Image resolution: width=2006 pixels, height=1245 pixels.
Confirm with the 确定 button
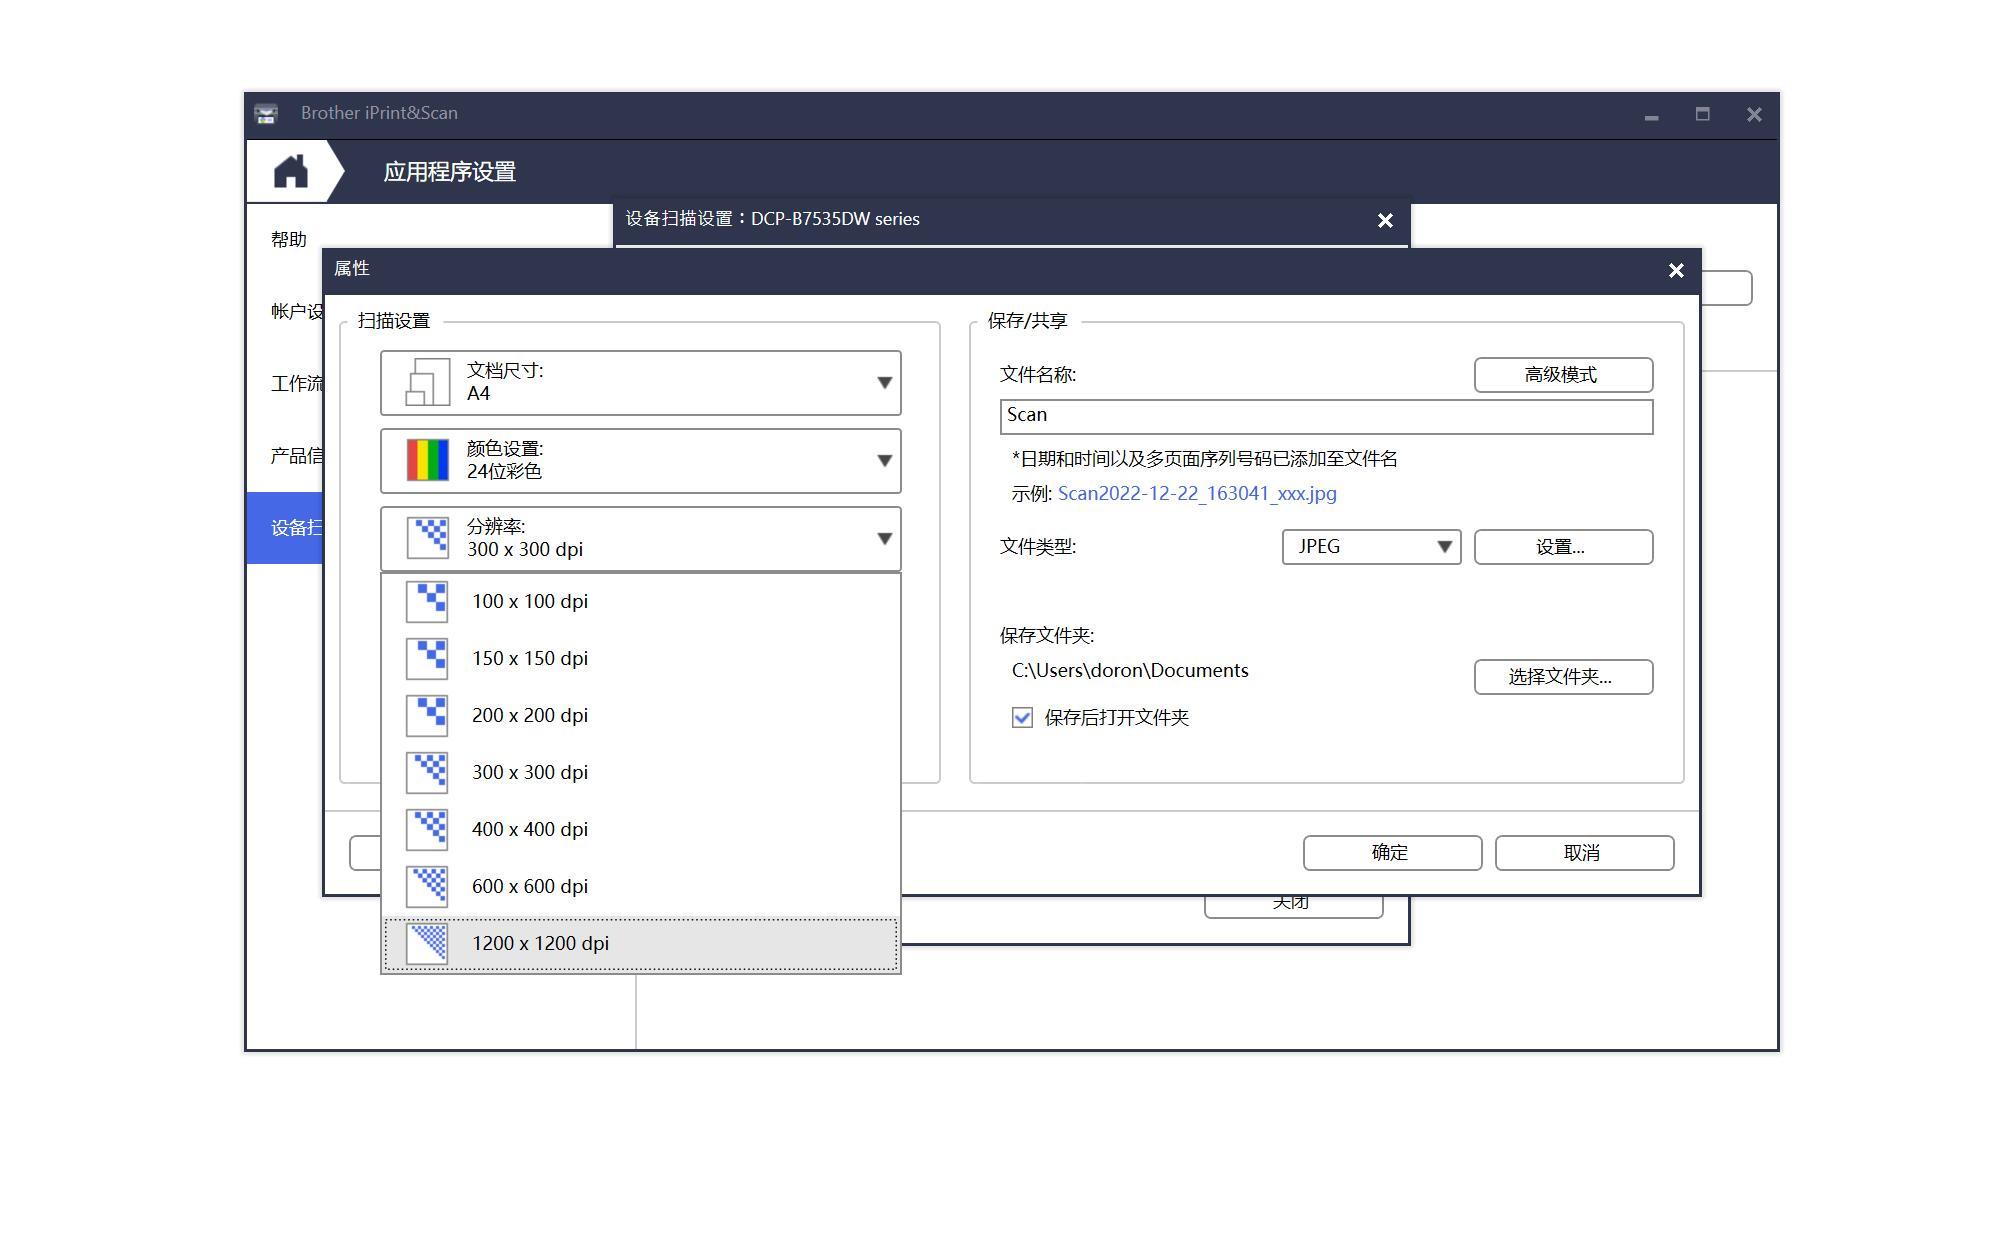(x=1392, y=853)
